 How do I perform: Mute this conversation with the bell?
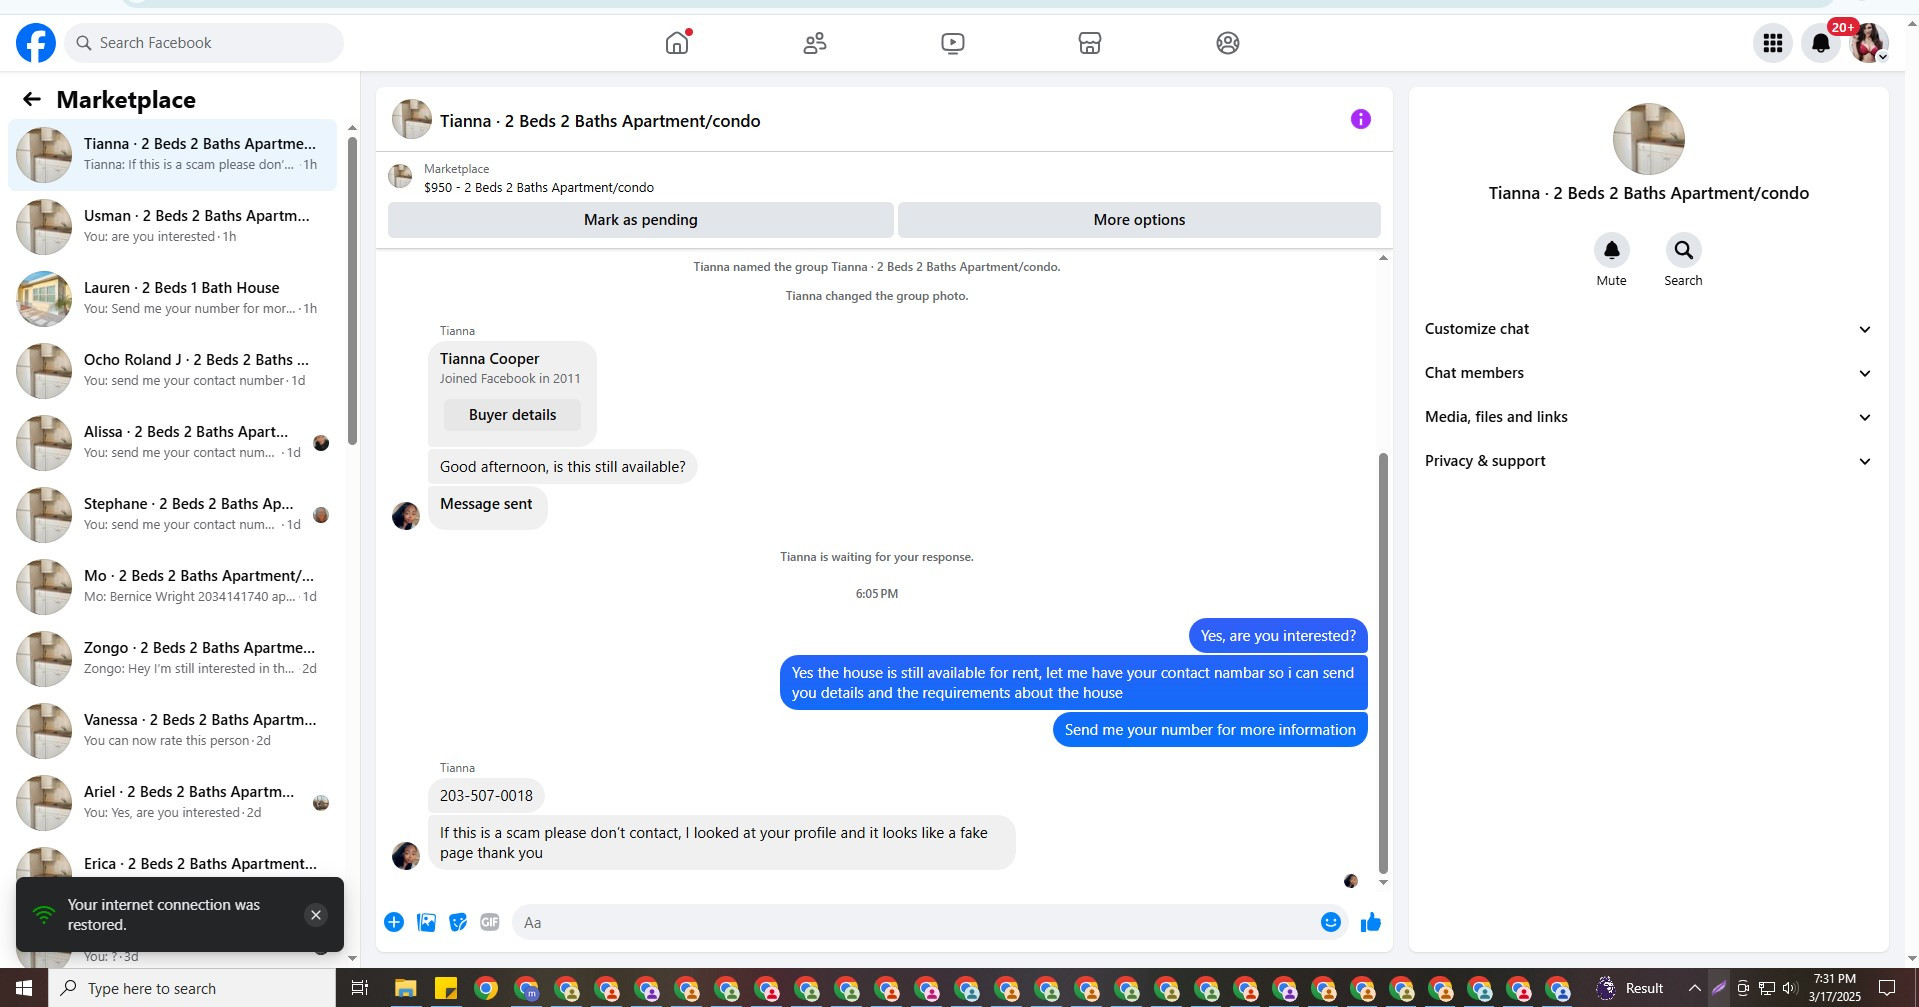click(x=1611, y=250)
